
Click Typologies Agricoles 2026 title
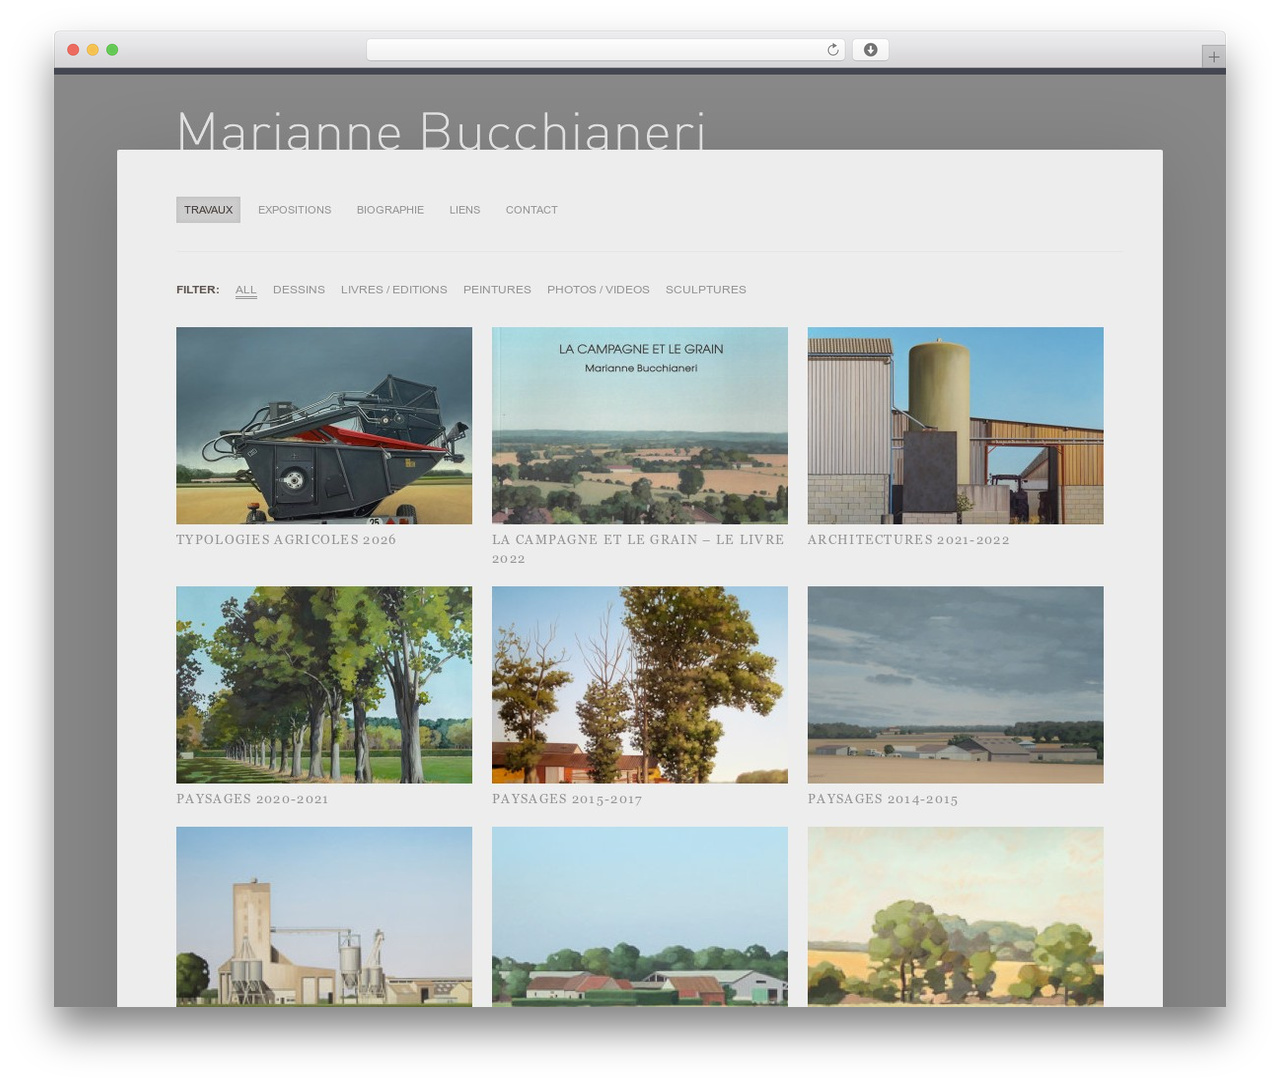(x=286, y=540)
